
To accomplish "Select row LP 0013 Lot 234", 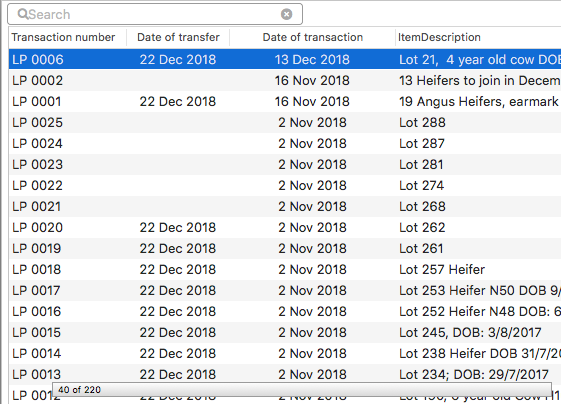I will [285, 374].
